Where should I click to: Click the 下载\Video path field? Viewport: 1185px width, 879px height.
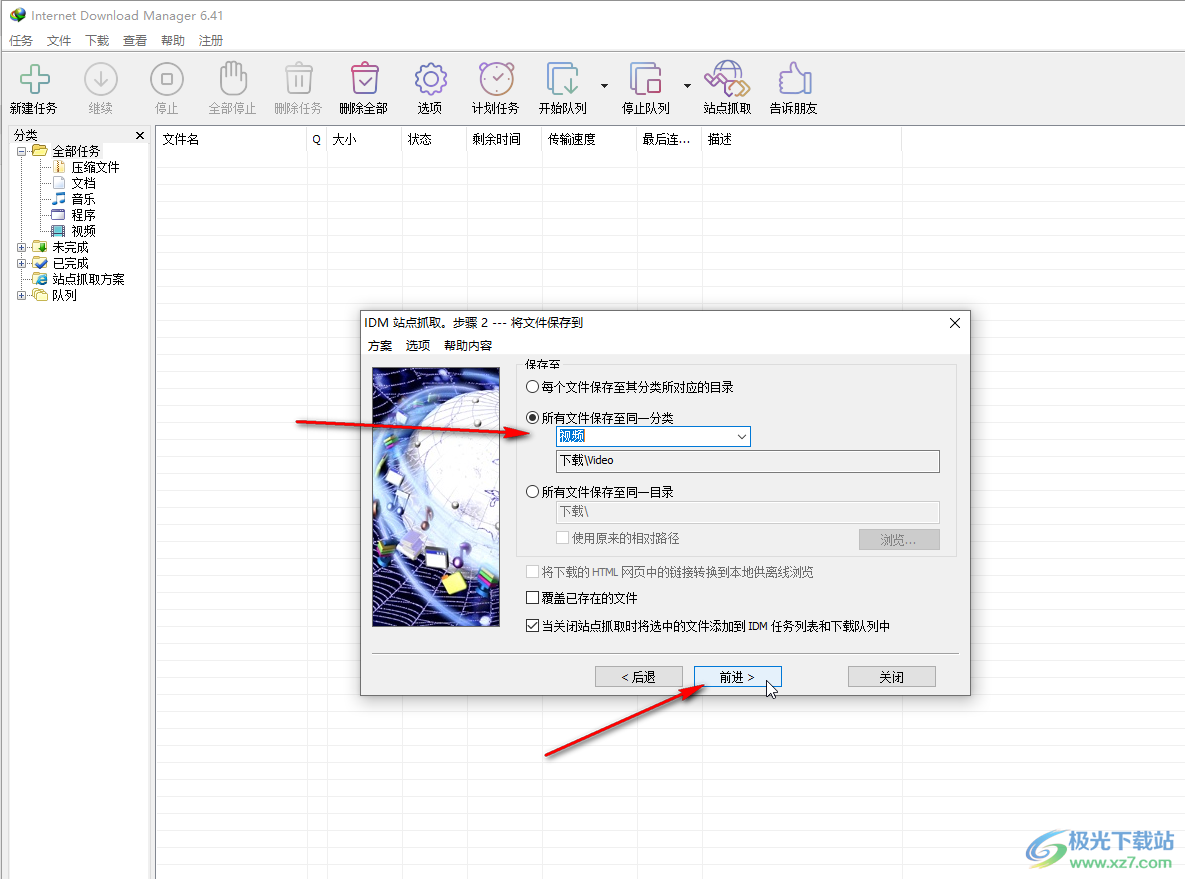coord(747,461)
